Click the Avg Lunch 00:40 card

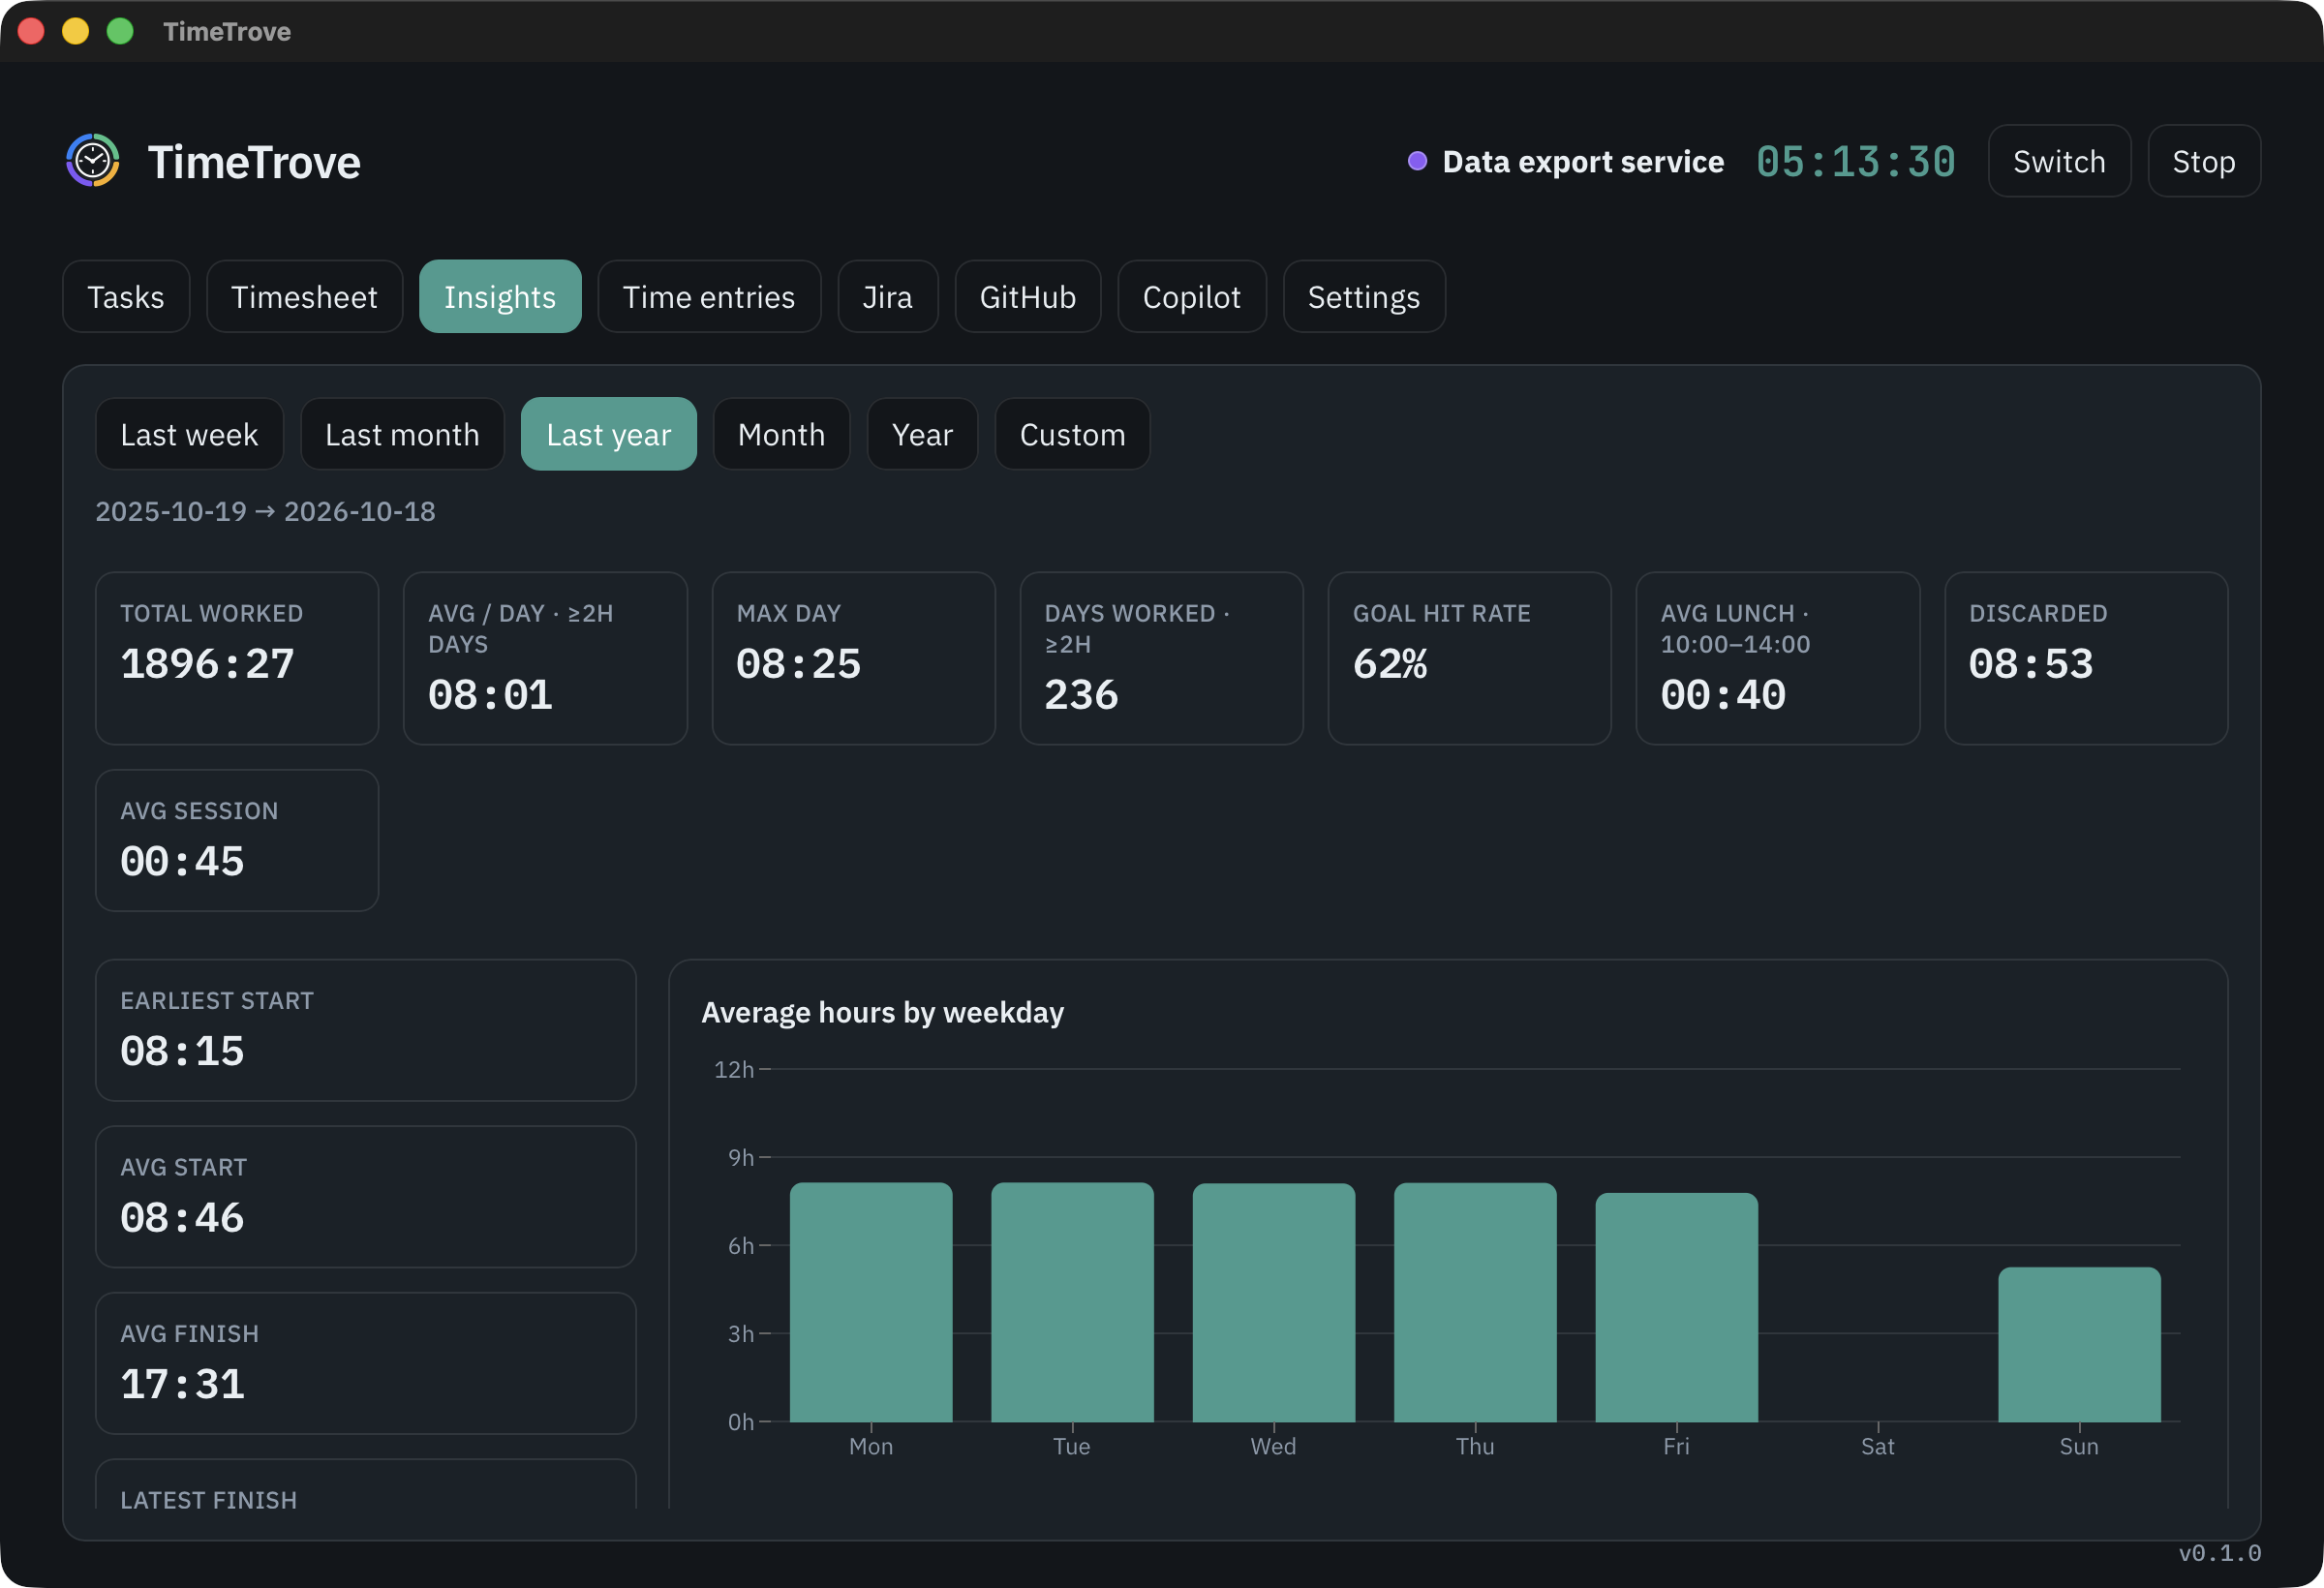click(x=1777, y=658)
